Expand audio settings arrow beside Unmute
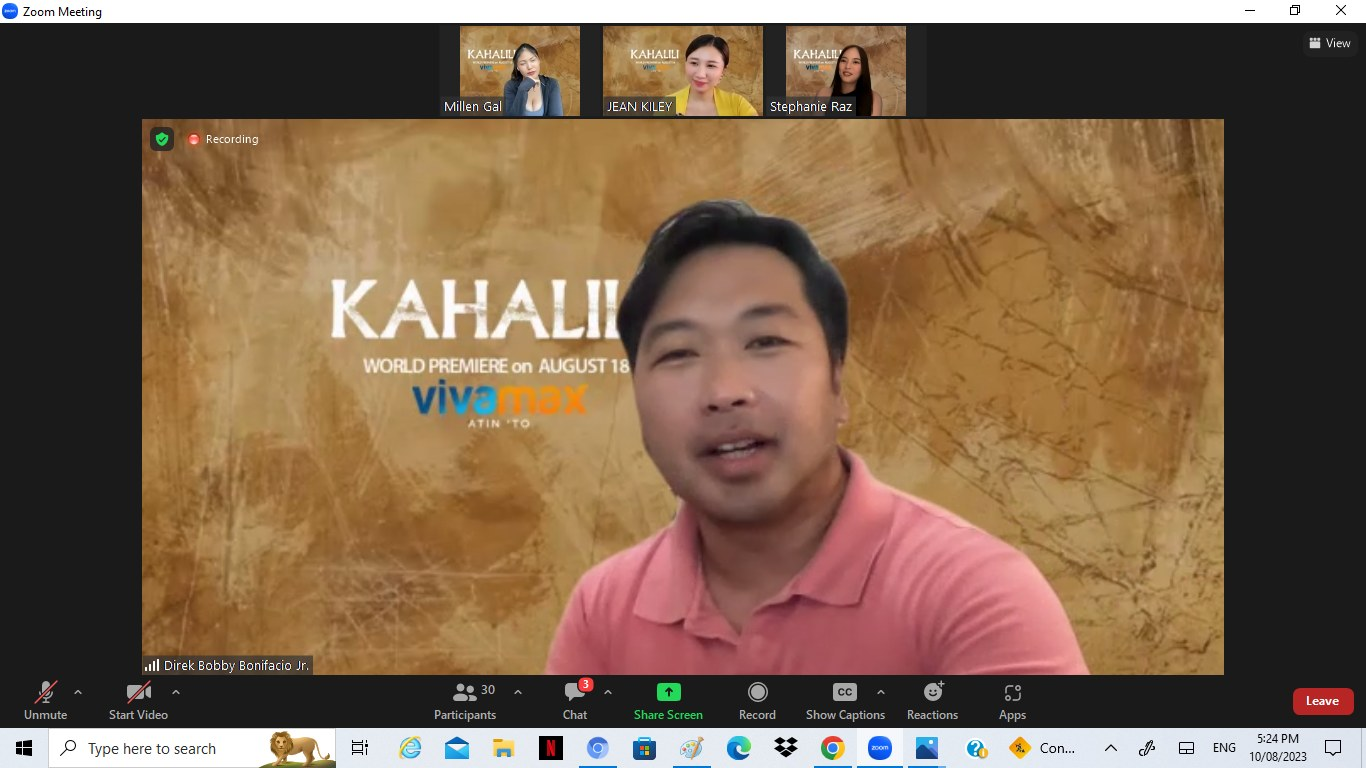This screenshot has width=1366, height=768. (78, 692)
